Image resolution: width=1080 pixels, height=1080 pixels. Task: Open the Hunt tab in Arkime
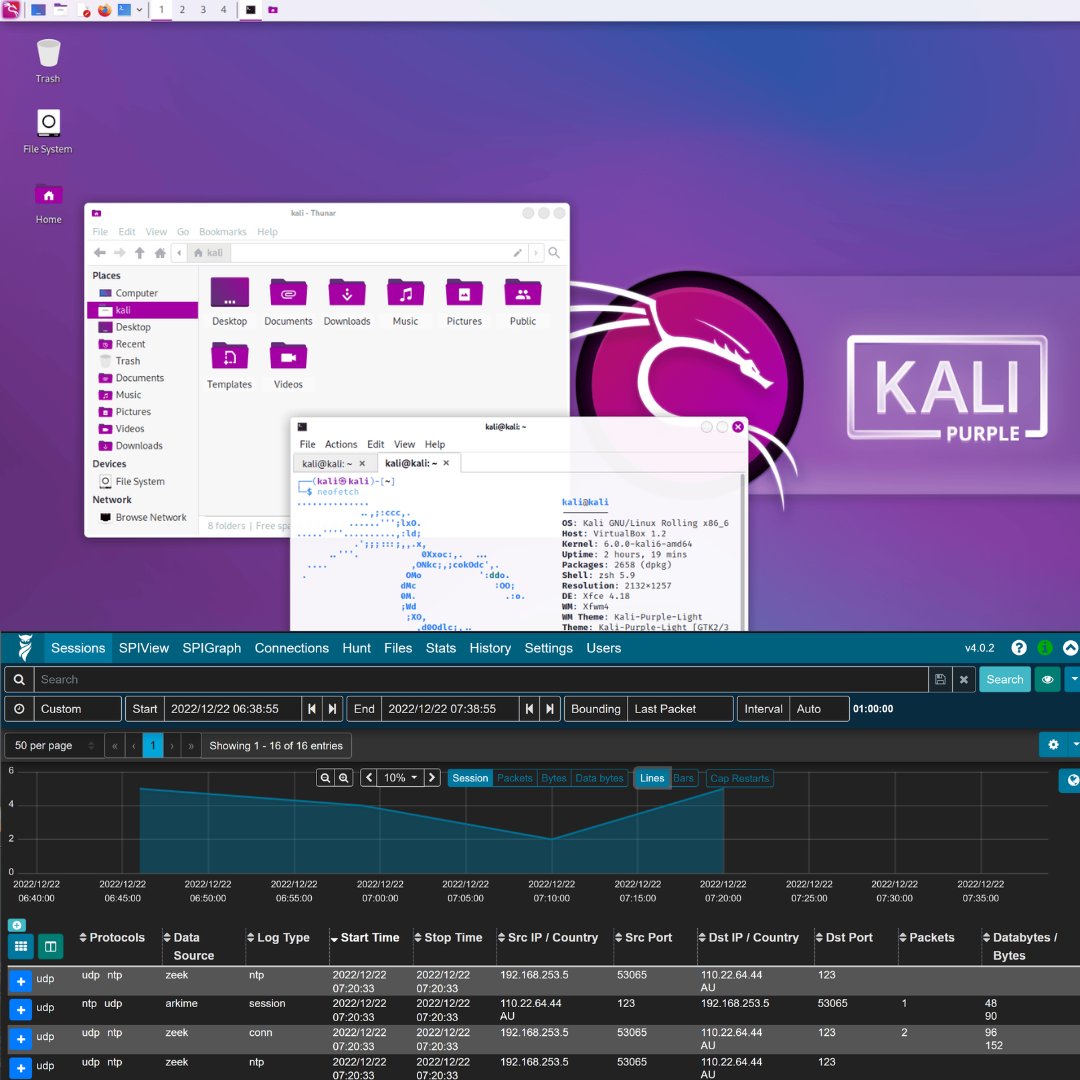(x=356, y=648)
